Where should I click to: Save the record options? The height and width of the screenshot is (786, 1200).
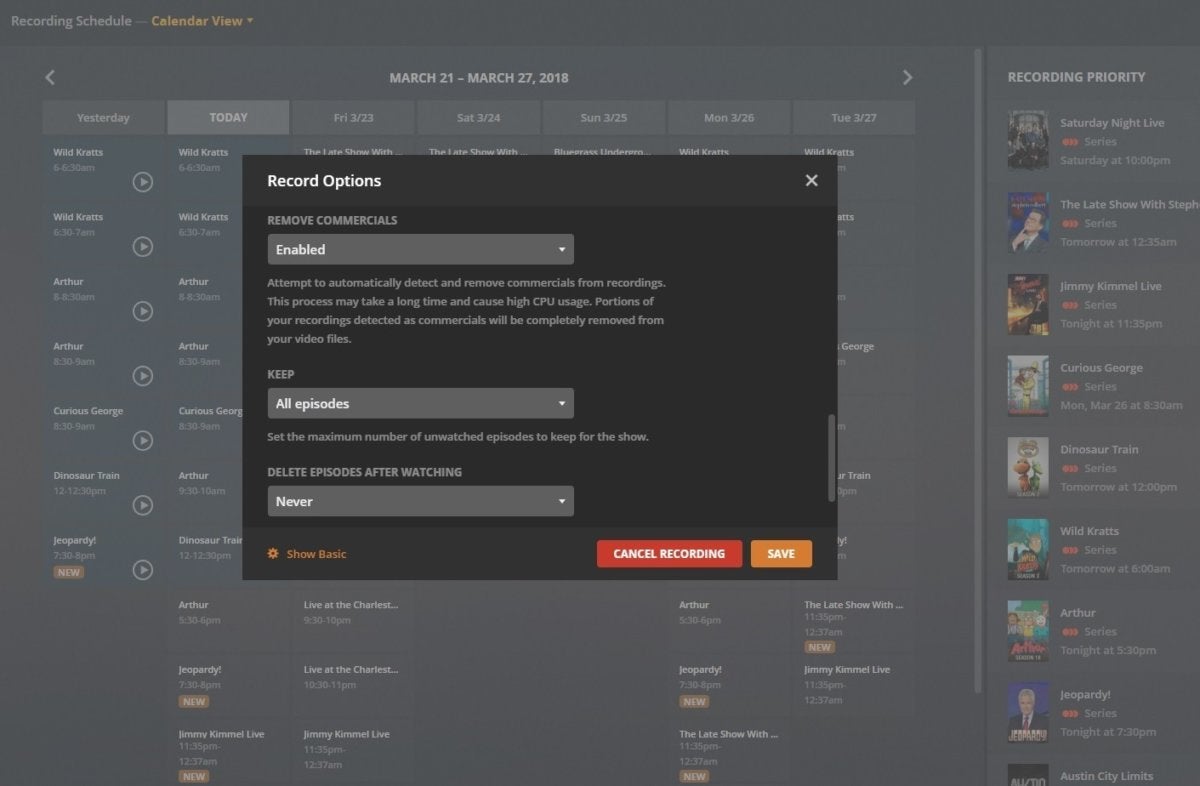tap(781, 554)
